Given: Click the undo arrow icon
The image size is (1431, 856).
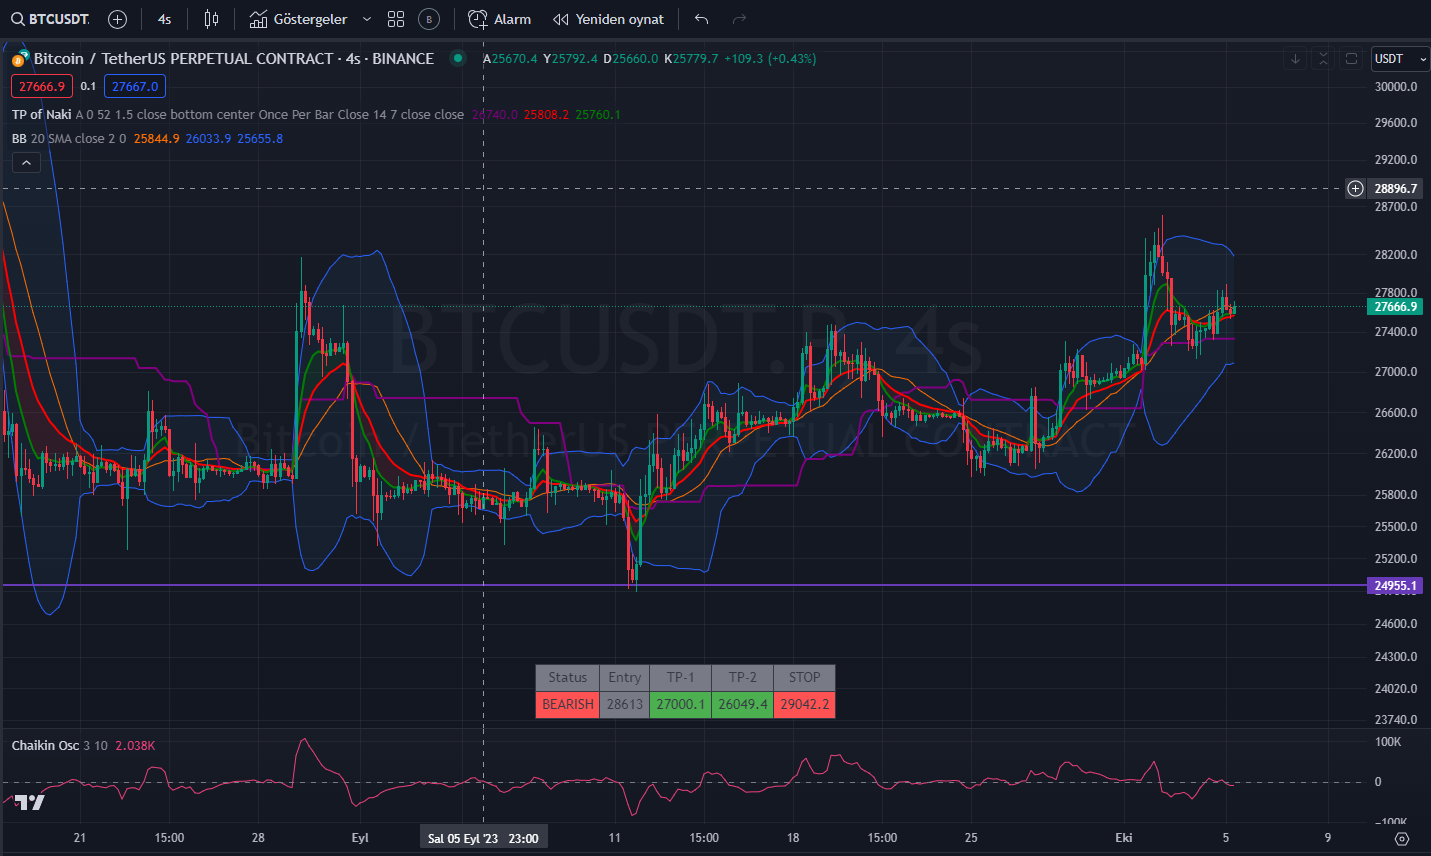Looking at the screenshot, I should 700,19.
